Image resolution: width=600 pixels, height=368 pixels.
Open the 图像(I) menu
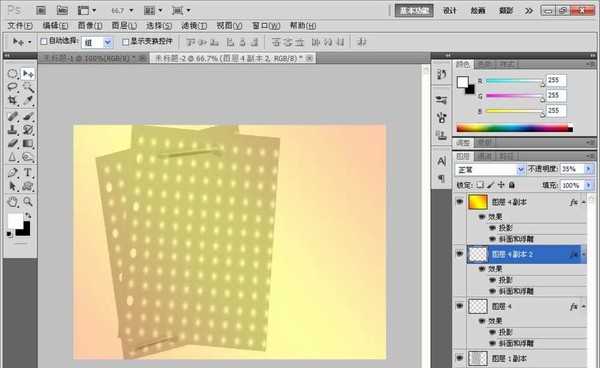90,26
